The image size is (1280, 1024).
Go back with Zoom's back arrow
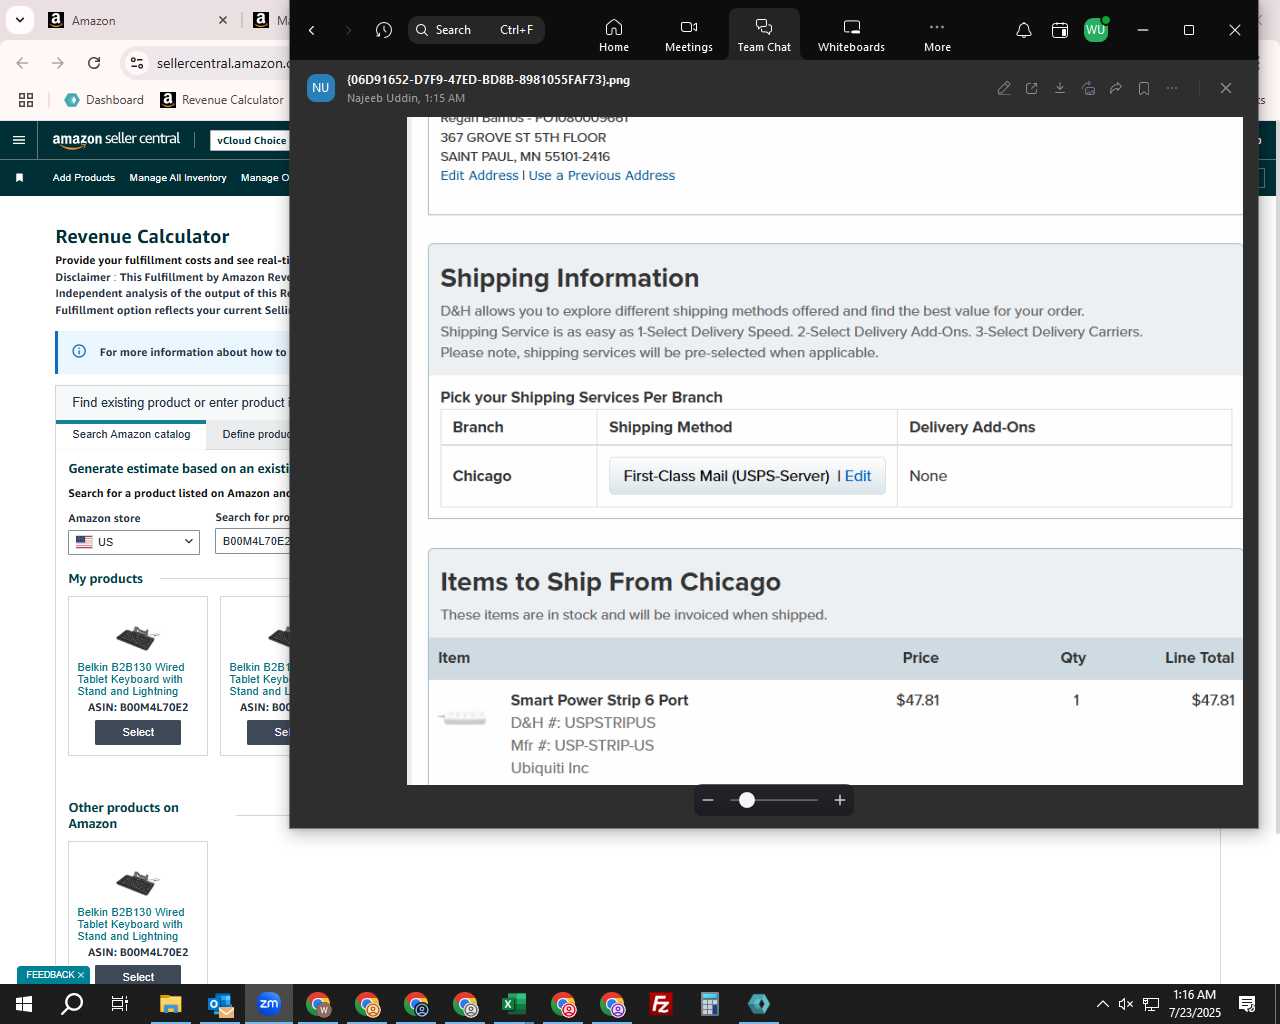pos(312,30)
